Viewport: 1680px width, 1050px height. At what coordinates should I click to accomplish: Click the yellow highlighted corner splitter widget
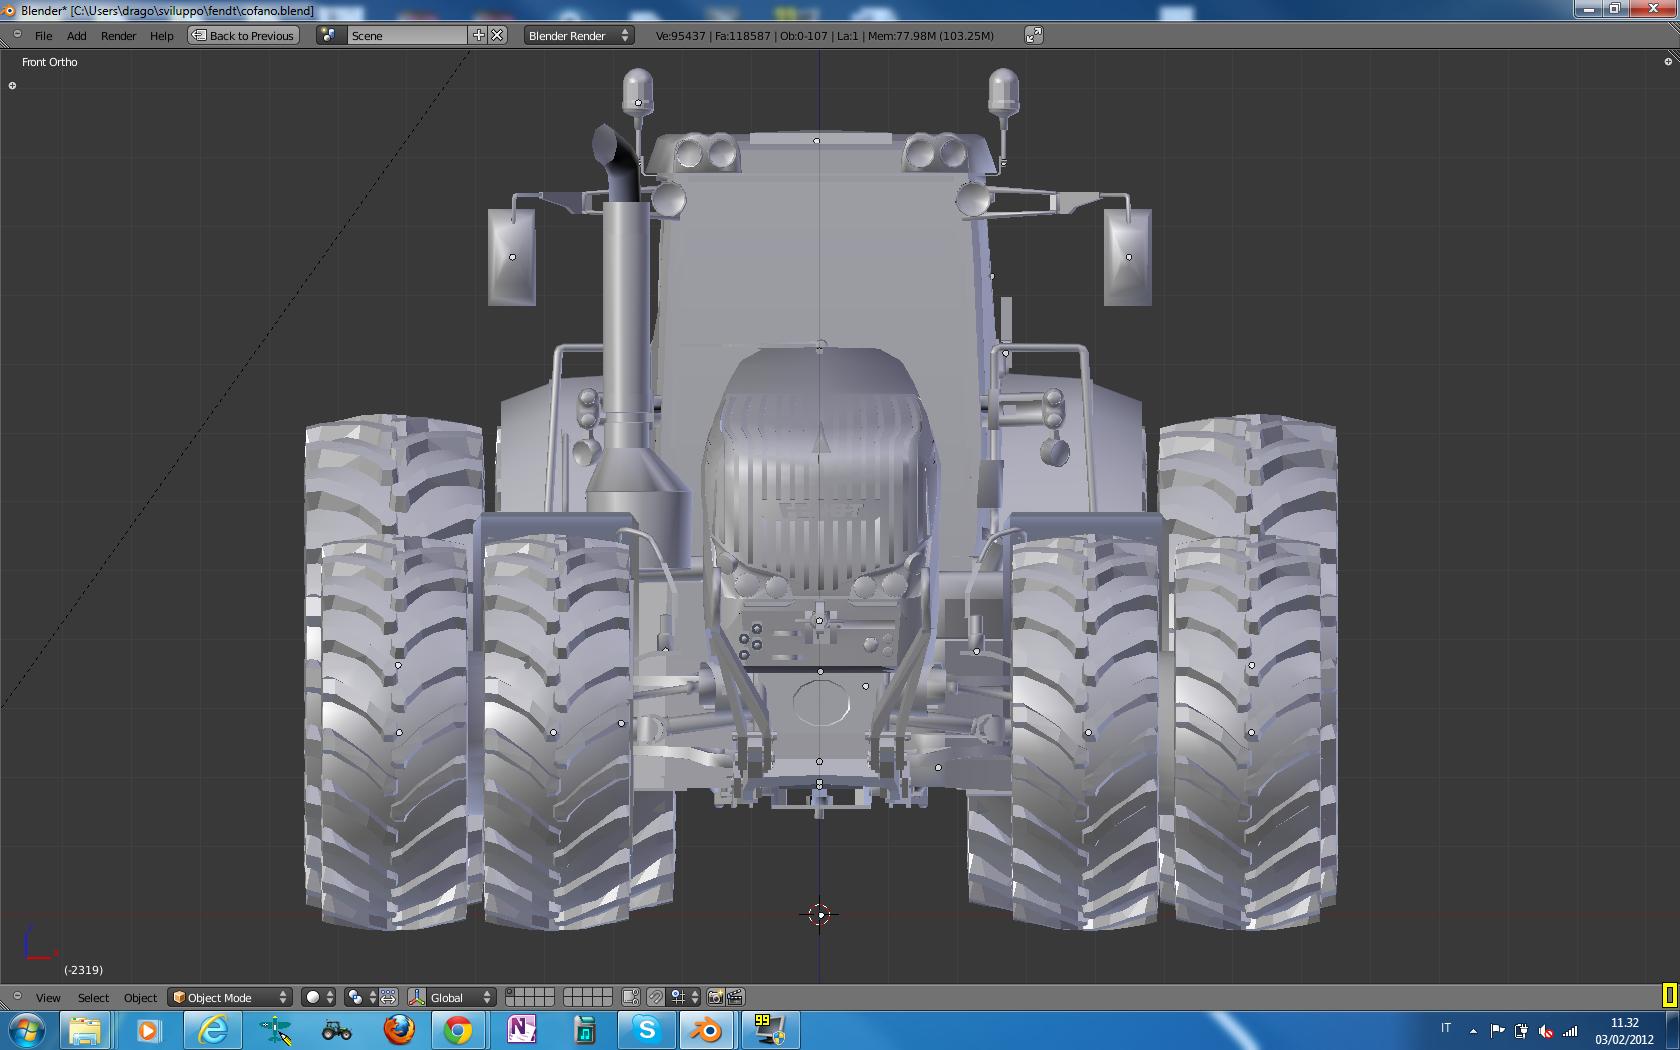[x=1669, y=994]
